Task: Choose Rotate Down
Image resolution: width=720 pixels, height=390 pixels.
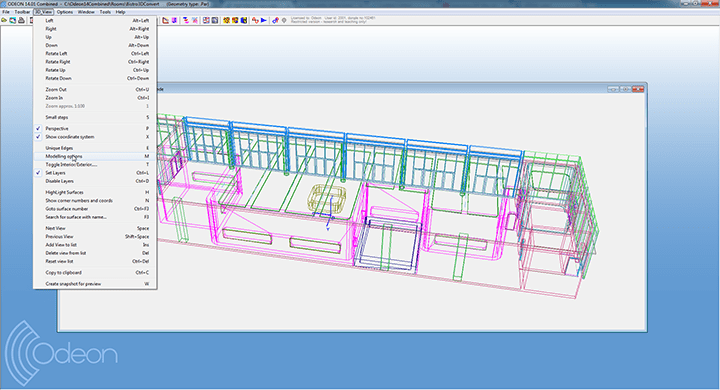Action: [95, 79]
